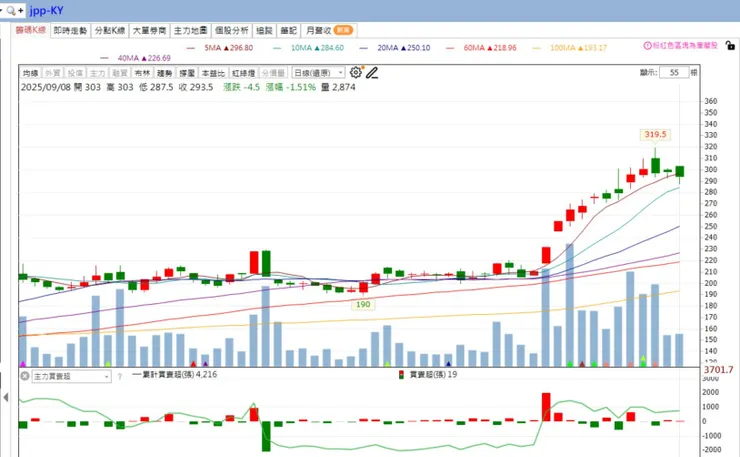This screenshot has width=740, height=457.
Task: Close the 主力買賣超 indicator panel
Action: (x=25, y=376)
